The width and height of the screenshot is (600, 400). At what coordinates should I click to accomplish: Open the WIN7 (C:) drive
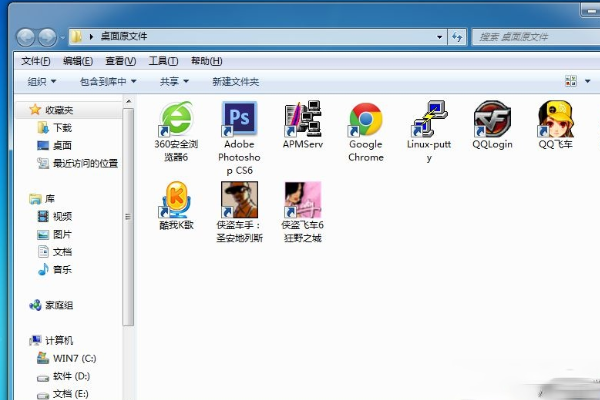point(67,358)
